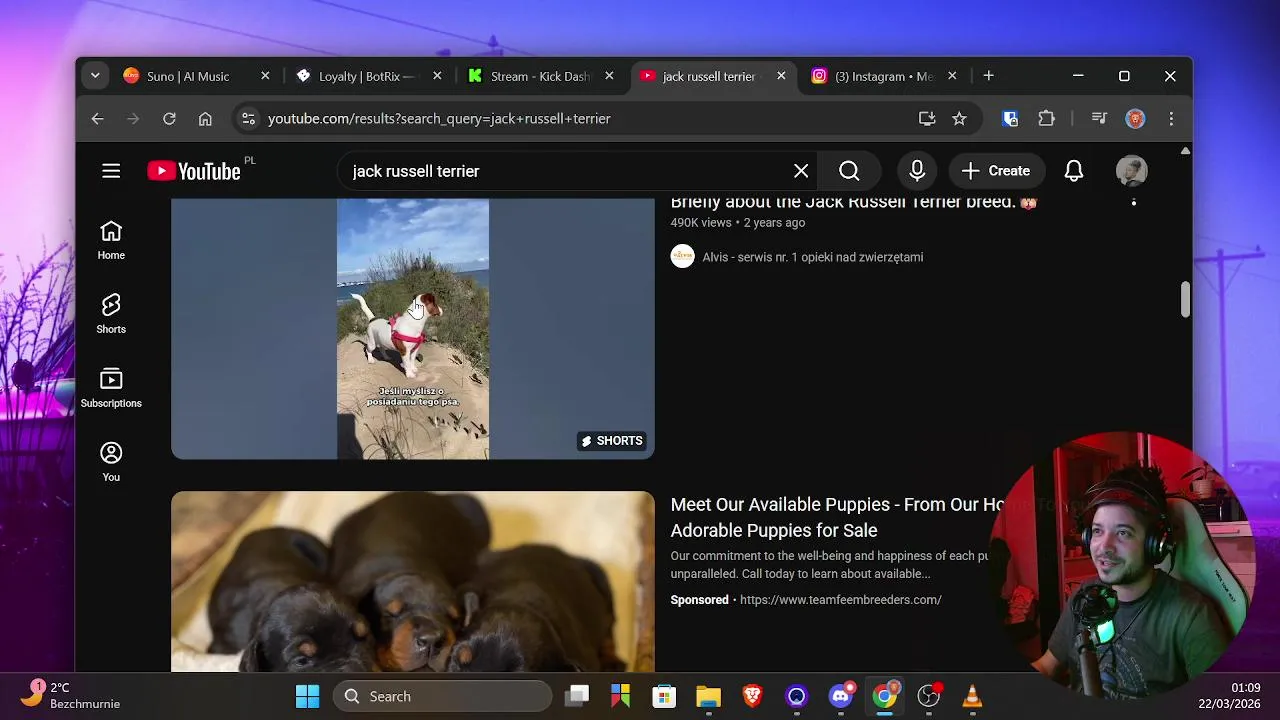Open the Alvis channel name link
Viewport: 1280px width, 720px height.
pos(812,257)
